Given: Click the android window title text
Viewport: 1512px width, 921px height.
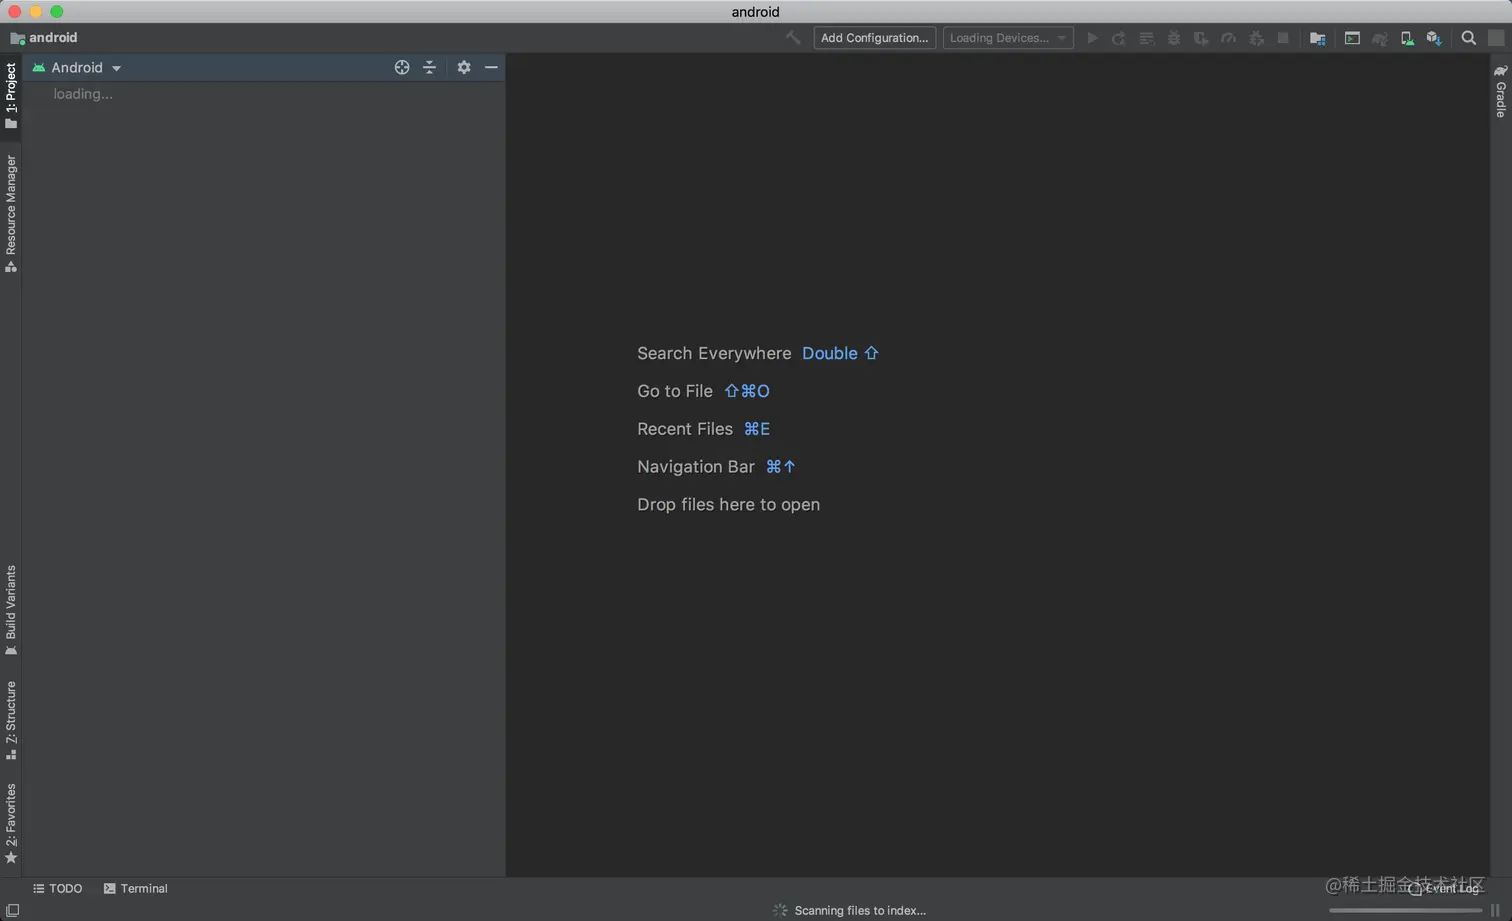Looking at the screenshot, I should pyautogui.click(x=755, y=12).
